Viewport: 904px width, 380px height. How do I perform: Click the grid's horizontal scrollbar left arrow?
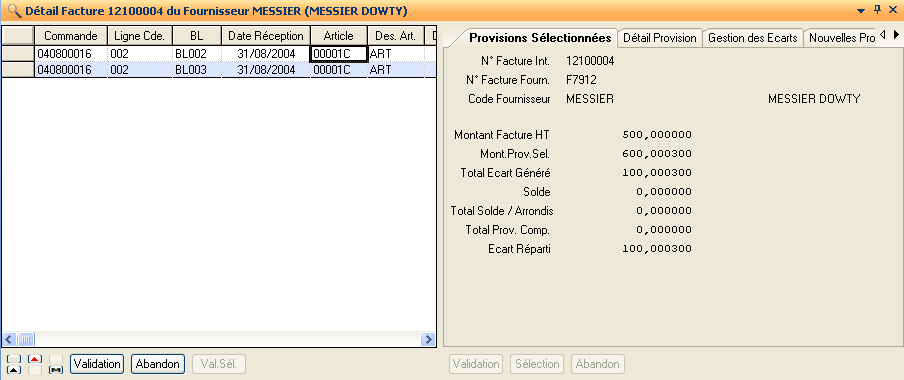pyautogui.click(x=9, y=339)
